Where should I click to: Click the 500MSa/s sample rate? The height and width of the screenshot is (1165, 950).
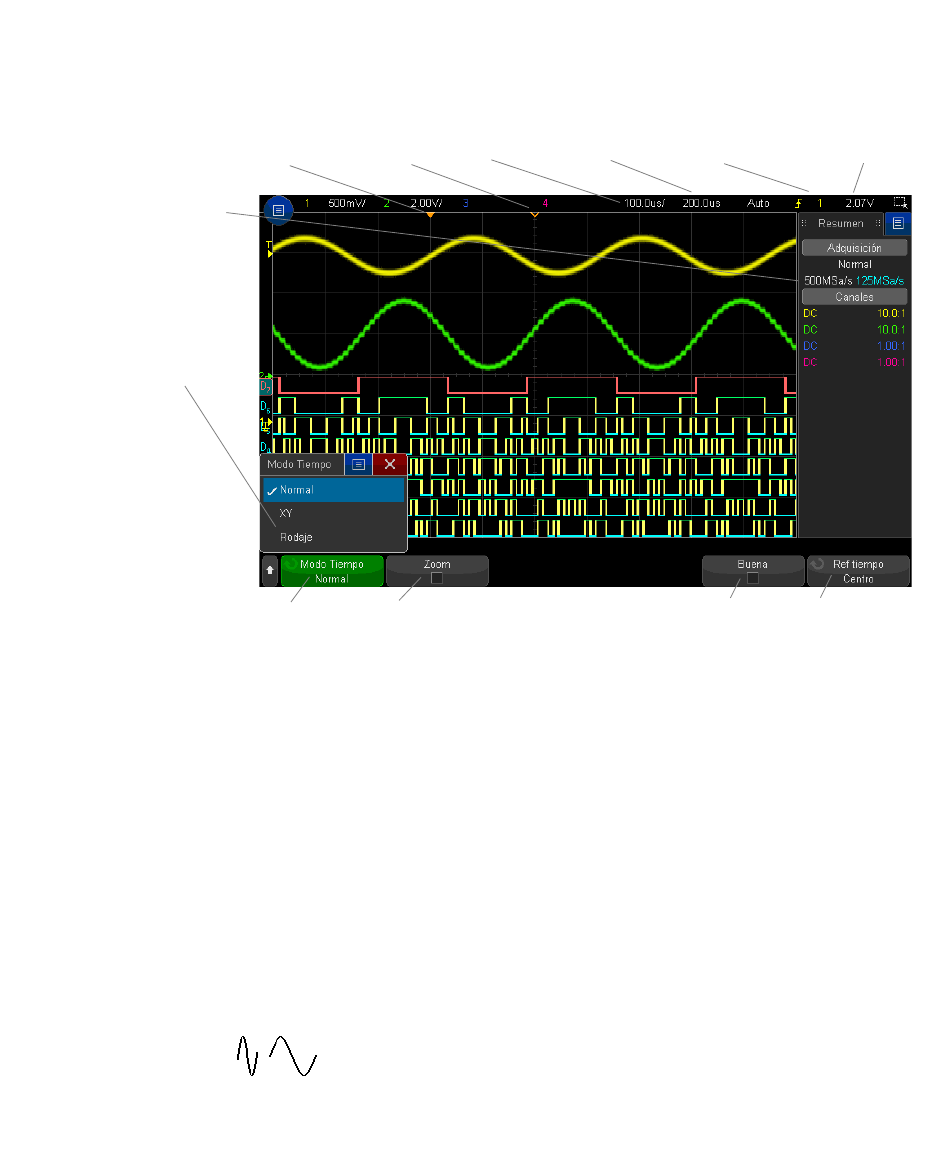coord(828,281)
